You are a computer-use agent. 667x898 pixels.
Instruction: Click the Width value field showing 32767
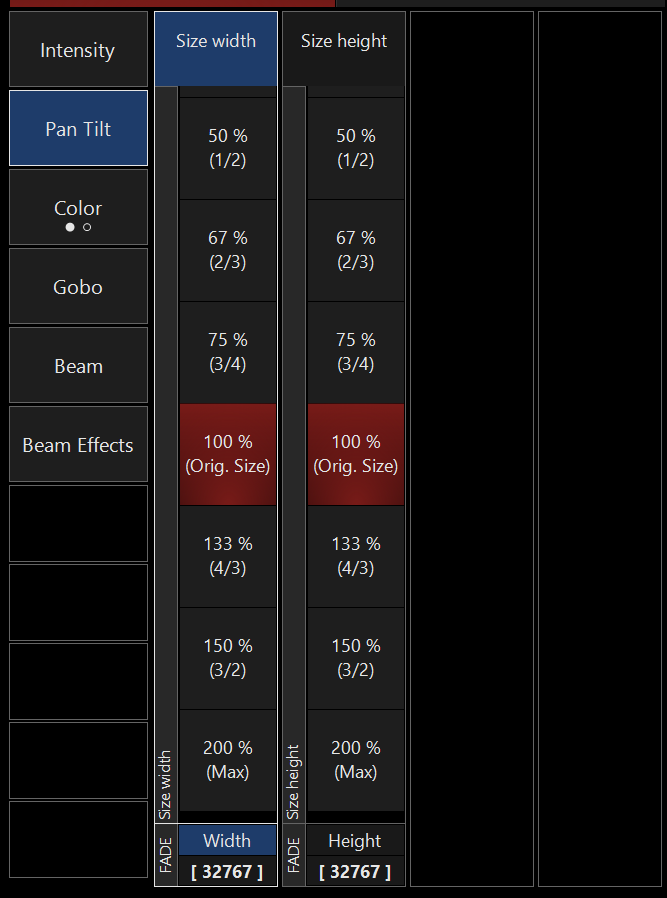pyautogui.click(x=227, y=871)
